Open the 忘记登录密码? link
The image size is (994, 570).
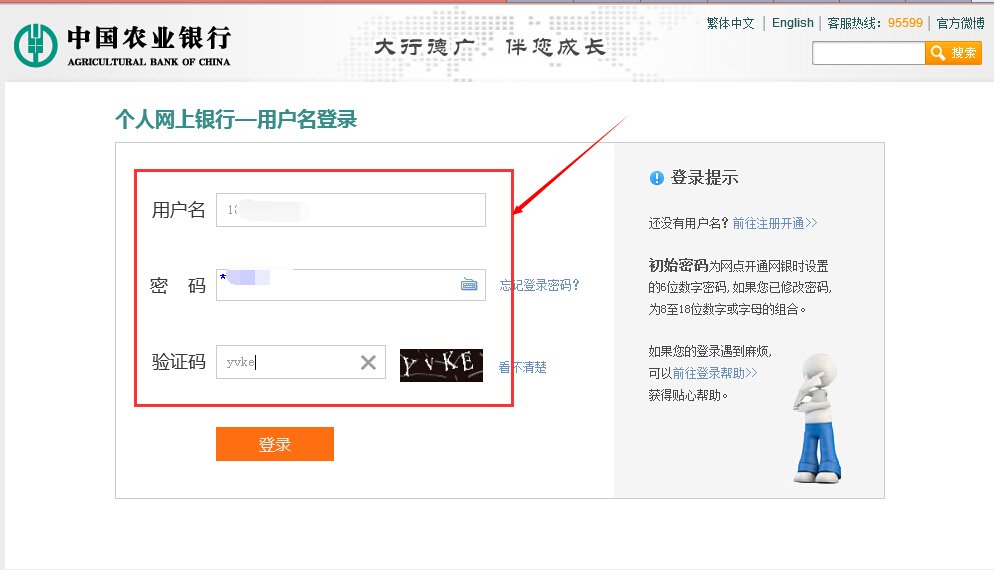coord(539,285)
